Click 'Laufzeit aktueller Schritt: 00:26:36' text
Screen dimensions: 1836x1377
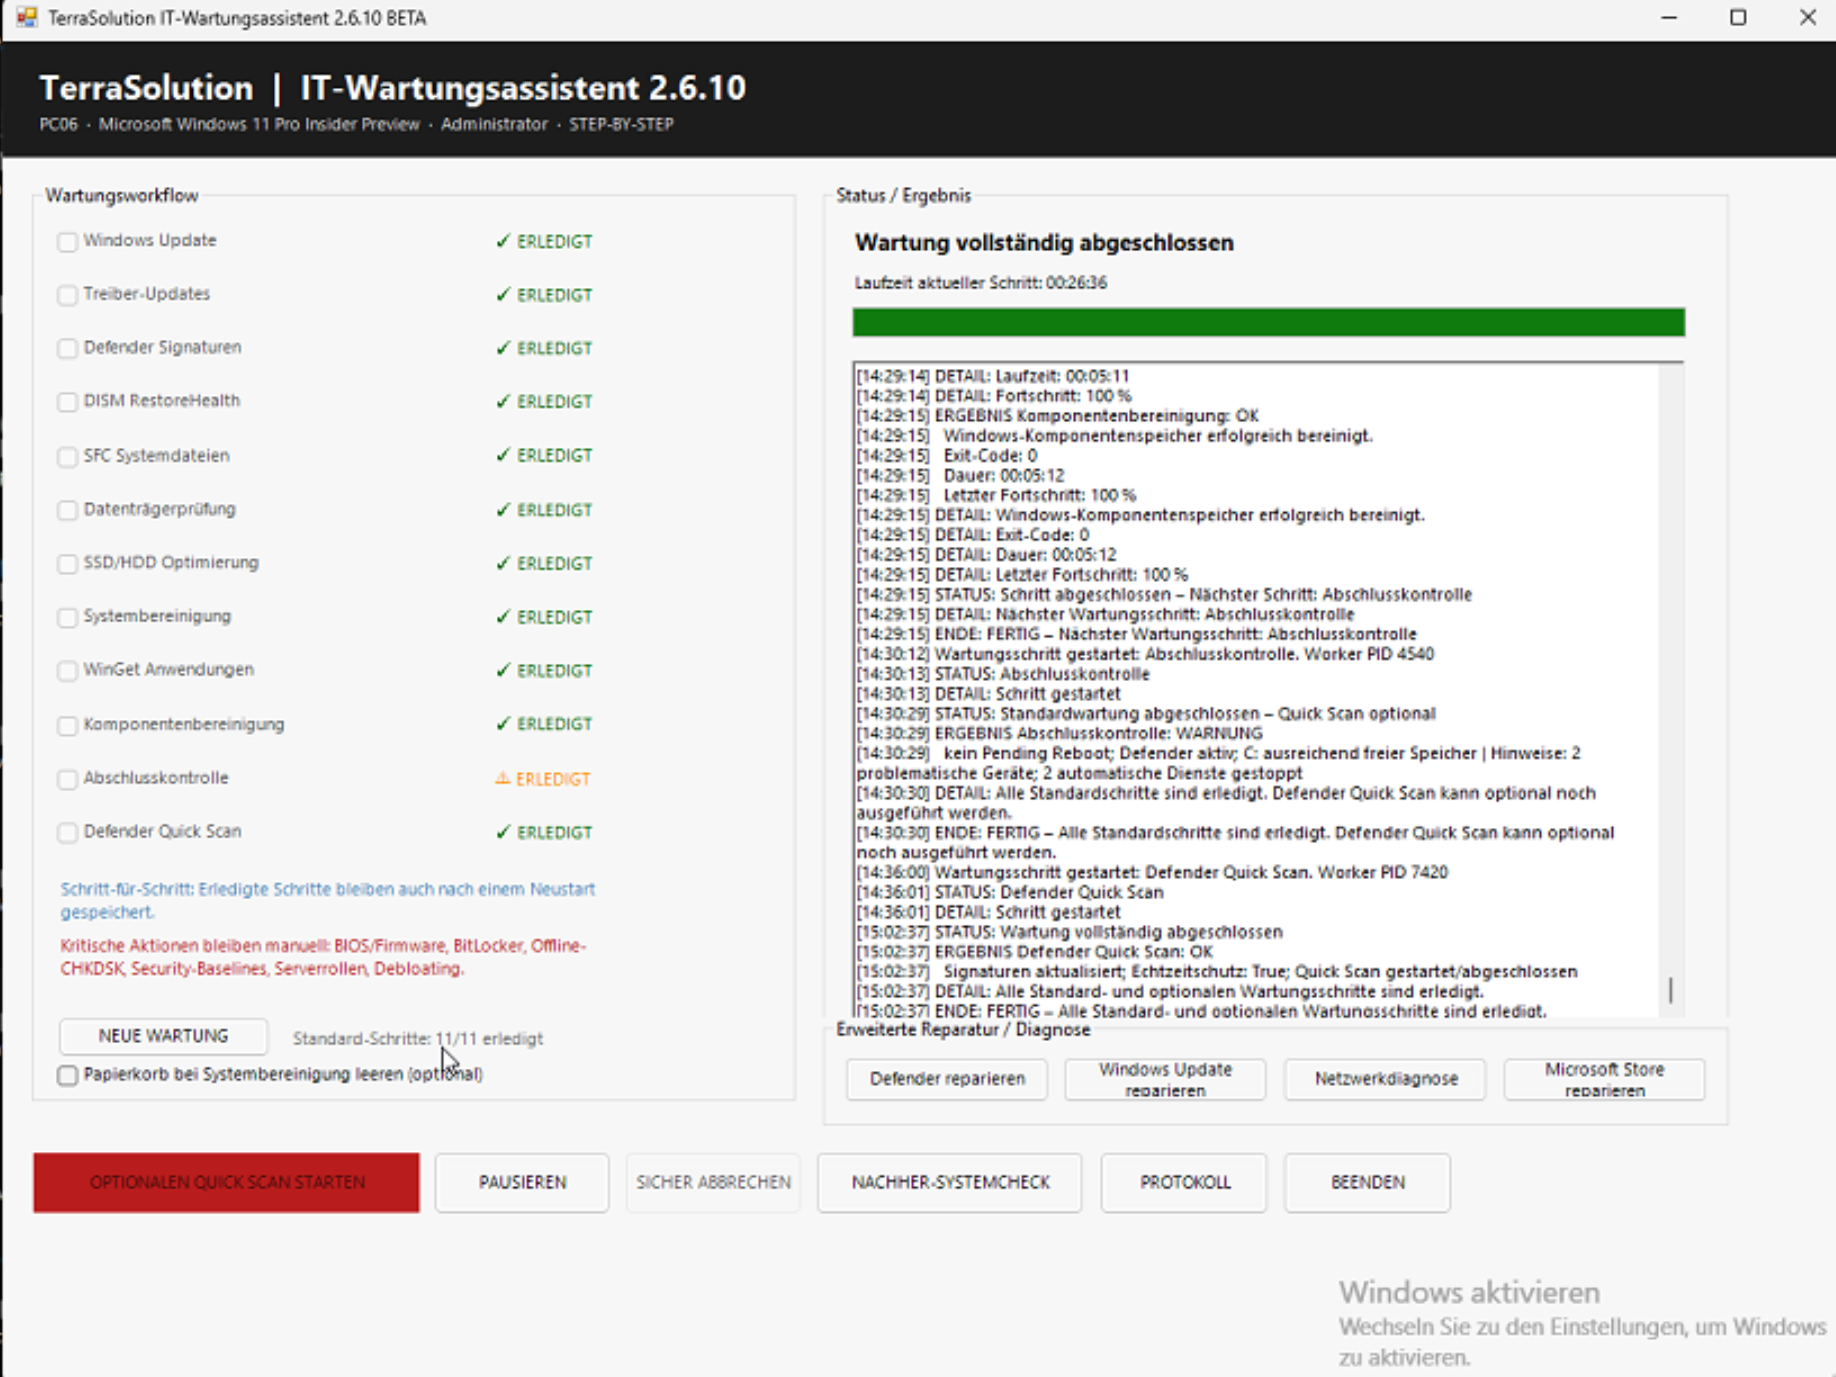coord(980,283)
